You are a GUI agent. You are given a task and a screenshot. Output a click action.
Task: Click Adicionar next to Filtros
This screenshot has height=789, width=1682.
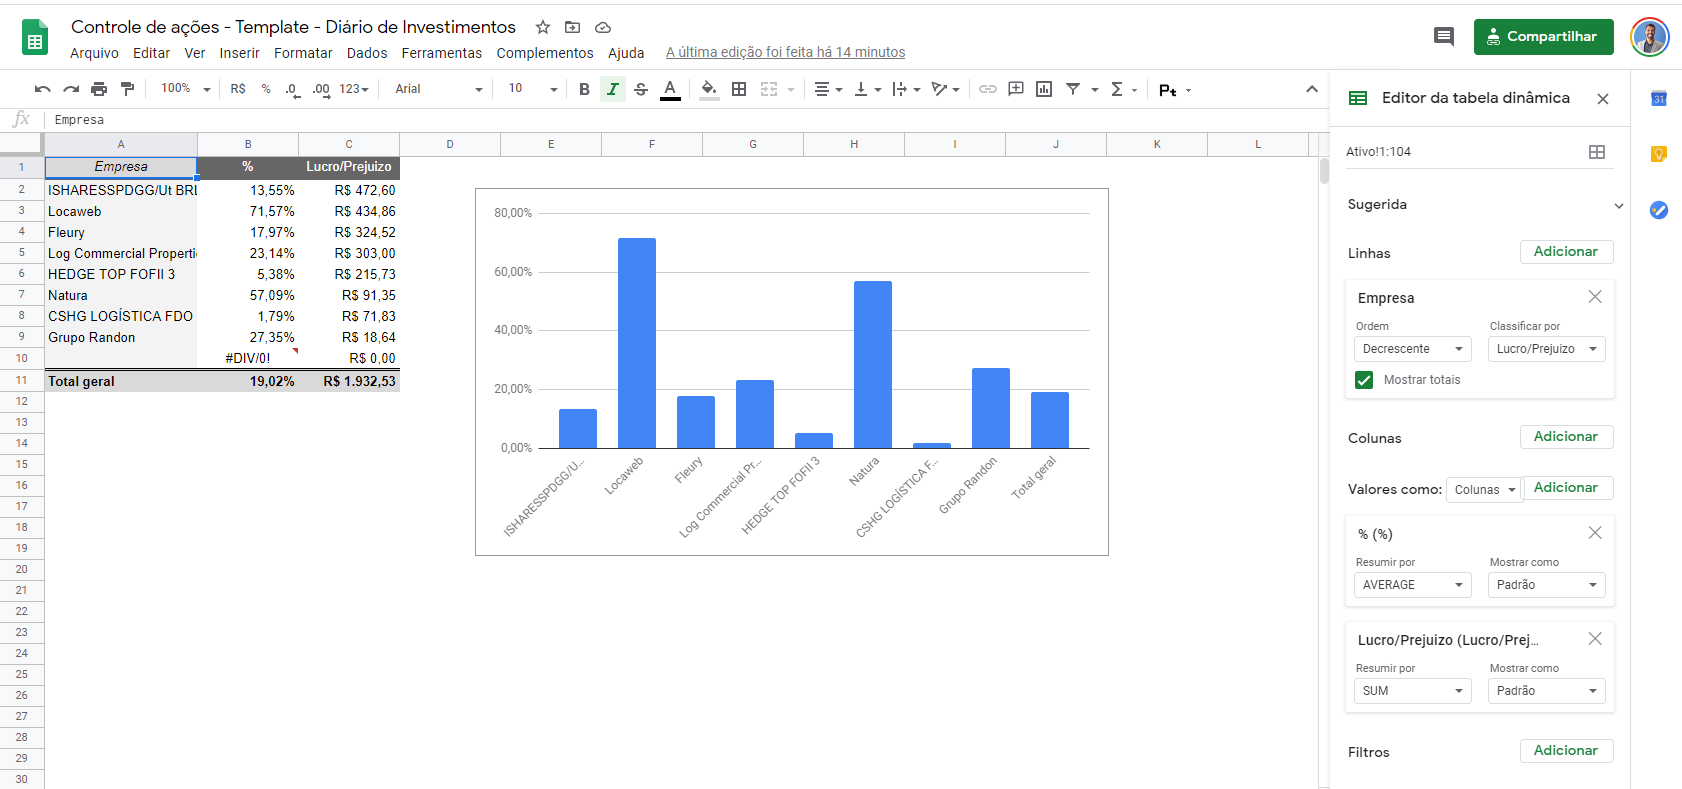click(1566, 751)
